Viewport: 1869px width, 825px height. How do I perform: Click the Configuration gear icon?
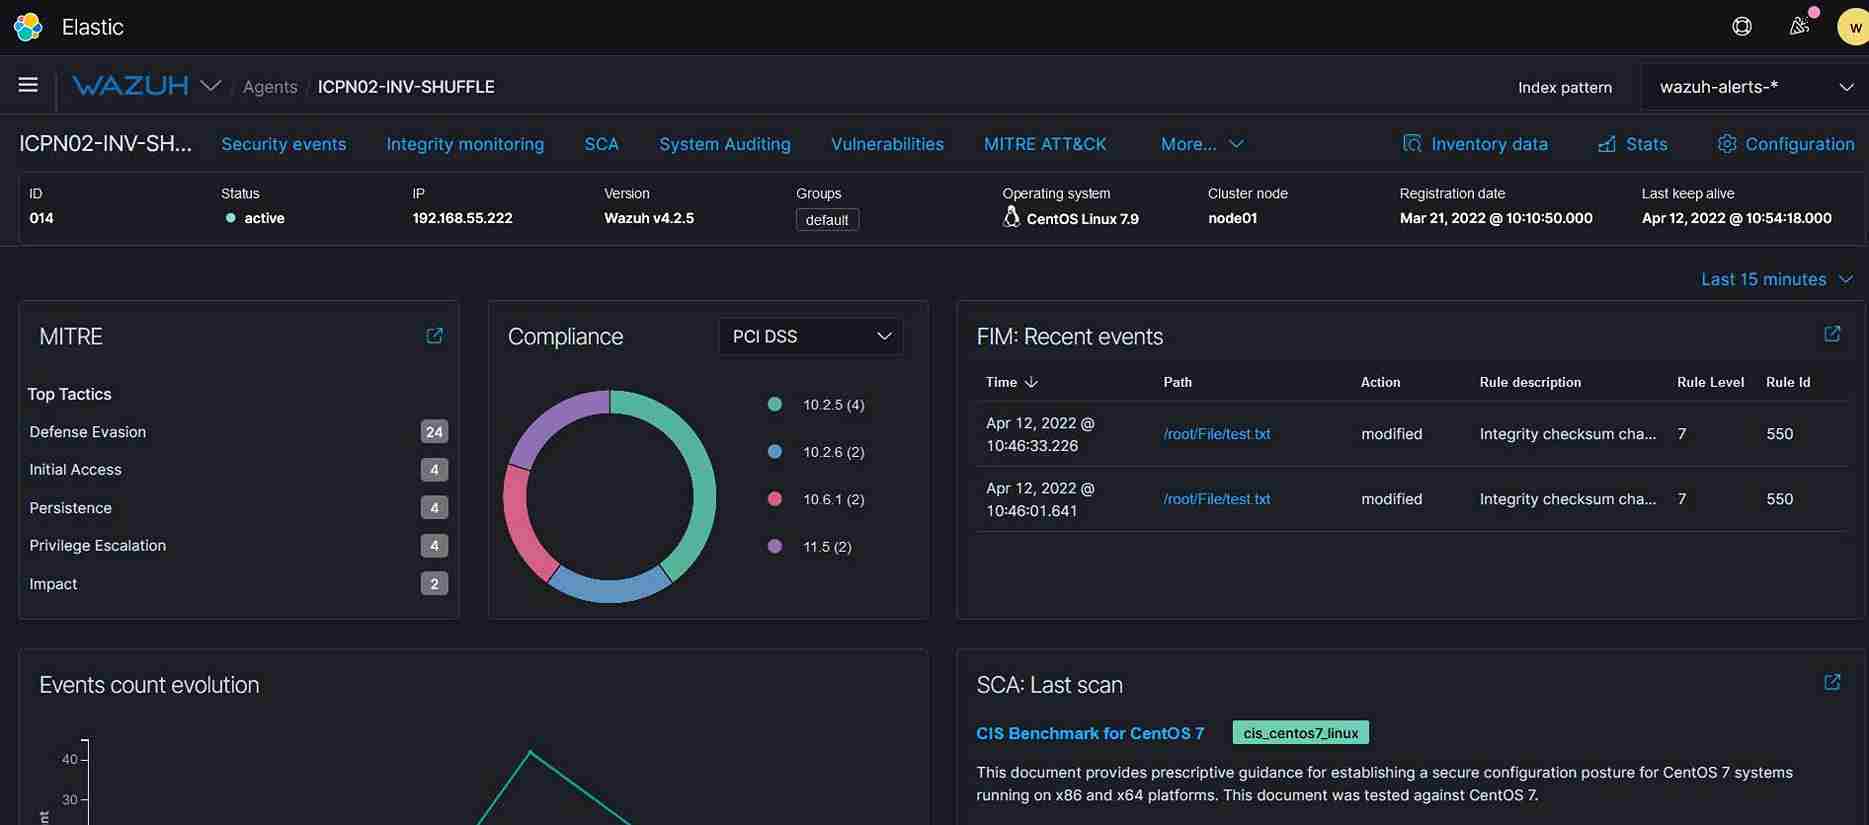[x=1727, y=143]
